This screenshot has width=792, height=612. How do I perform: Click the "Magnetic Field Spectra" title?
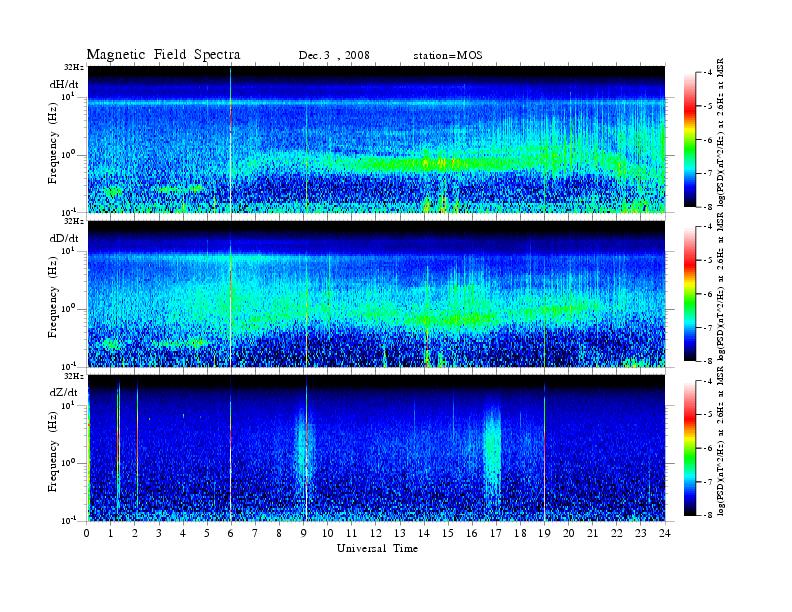163,55
